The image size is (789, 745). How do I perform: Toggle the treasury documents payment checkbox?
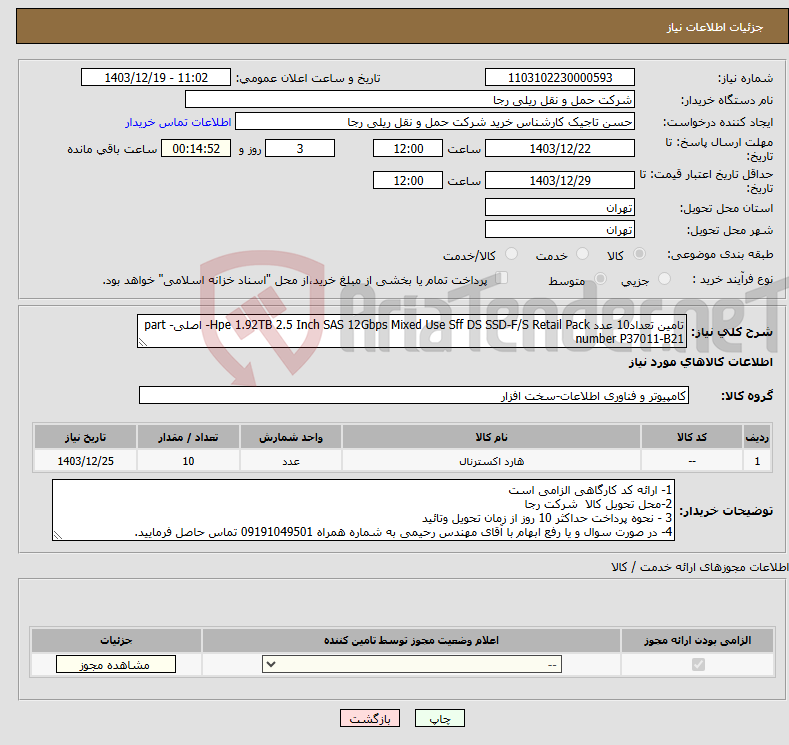pos(501,278)
